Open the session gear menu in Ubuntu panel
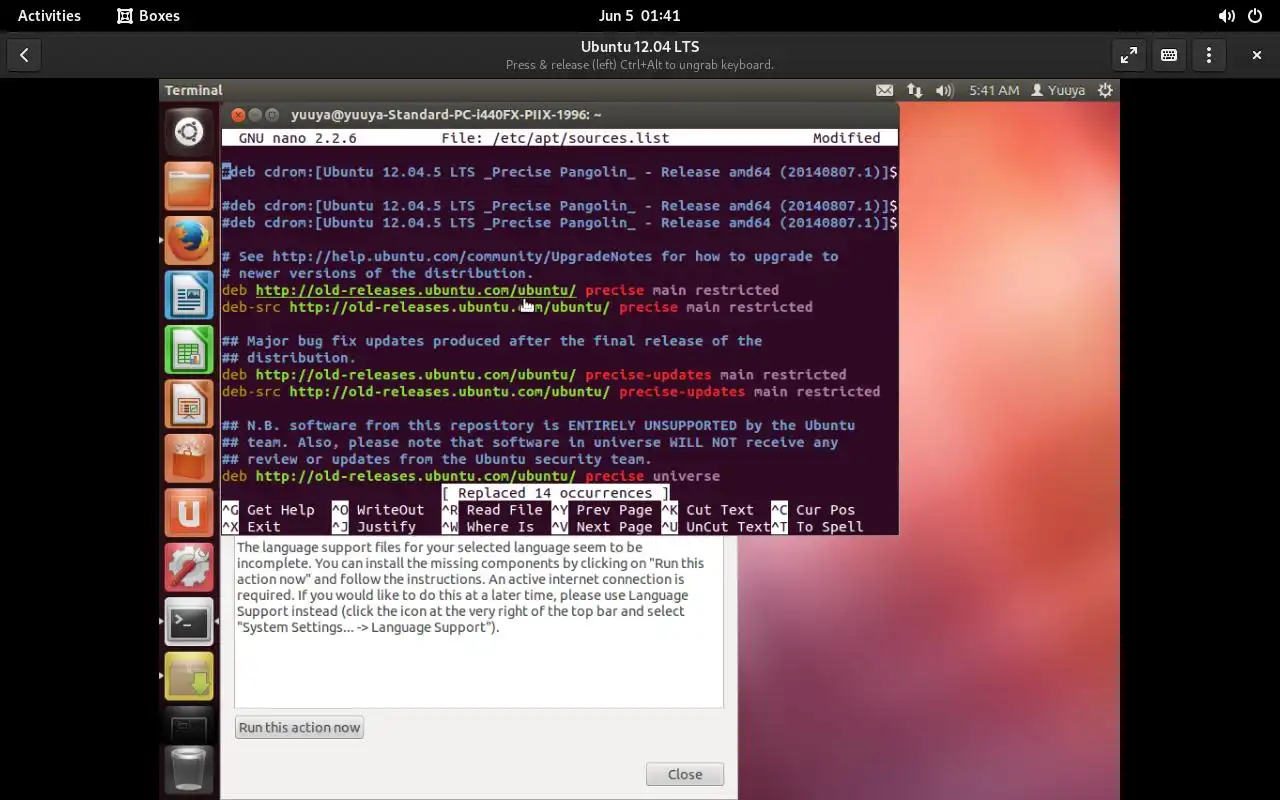Screen dimensions: 1280x800 point(1105,90)
